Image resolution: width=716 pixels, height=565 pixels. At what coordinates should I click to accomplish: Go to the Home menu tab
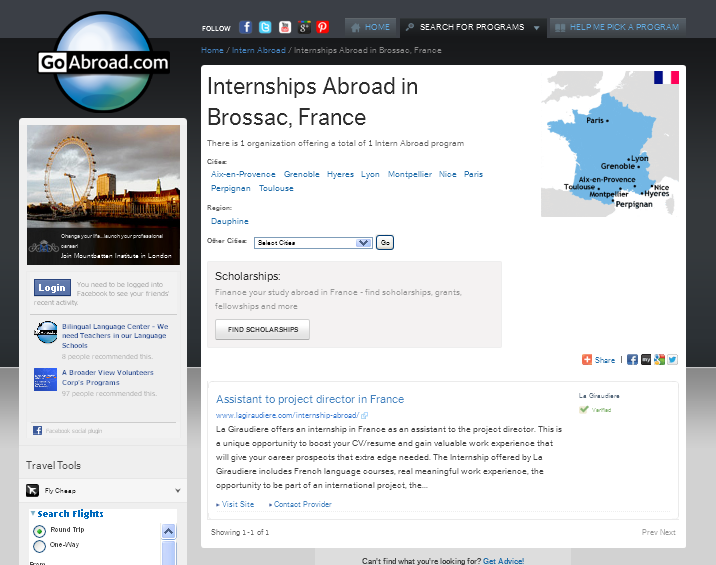371,27
